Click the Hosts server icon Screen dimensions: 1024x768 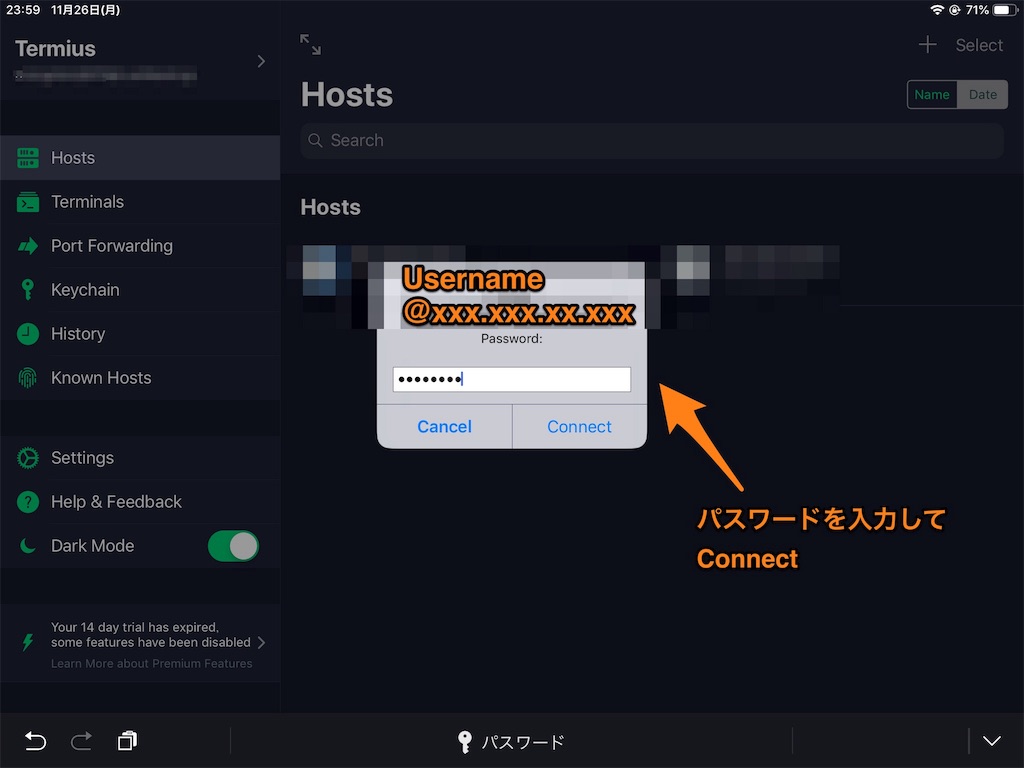coord(27,157)
